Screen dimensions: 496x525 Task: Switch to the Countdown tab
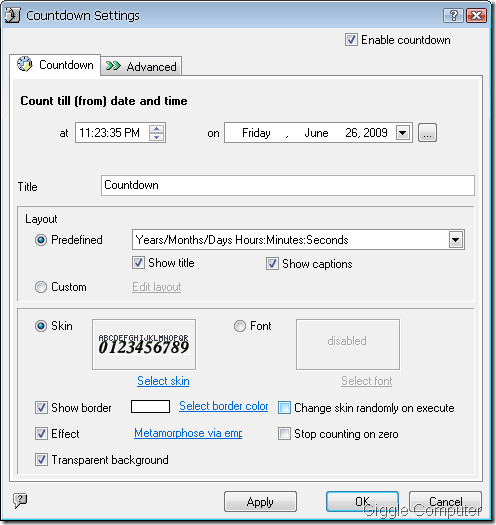(55, 65)
